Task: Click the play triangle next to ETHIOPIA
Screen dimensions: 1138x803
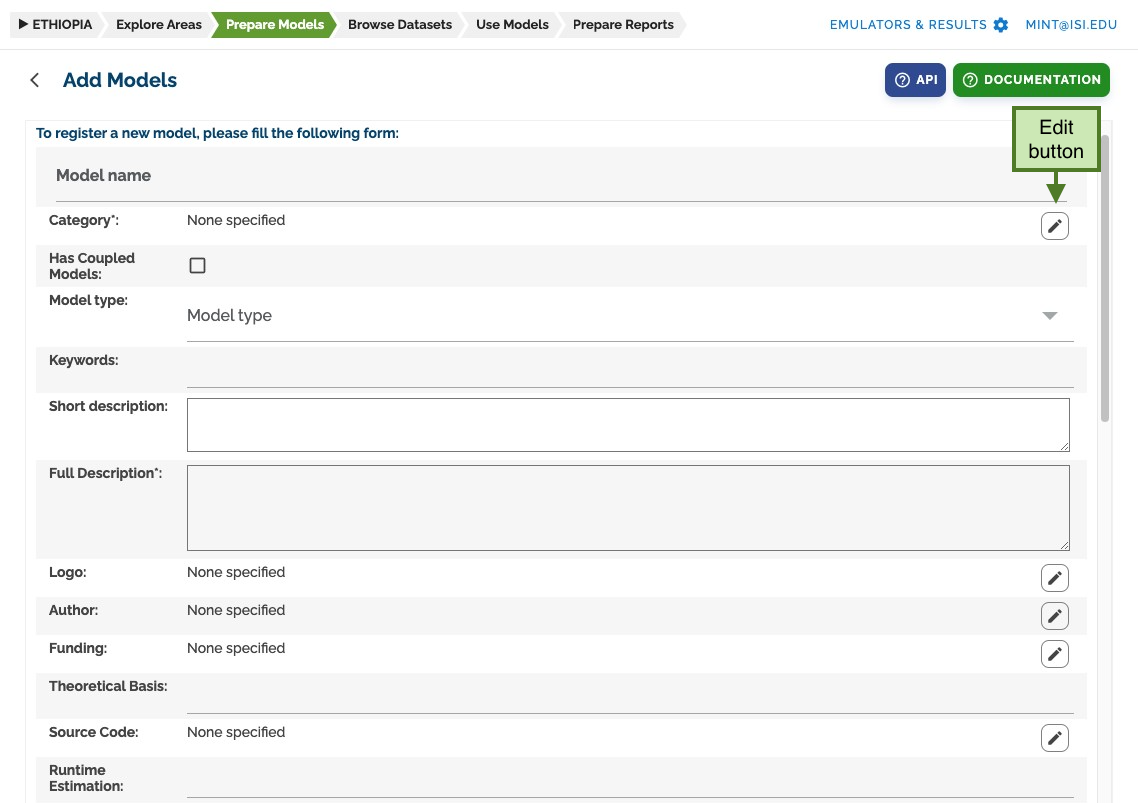Action: point(23,24)
